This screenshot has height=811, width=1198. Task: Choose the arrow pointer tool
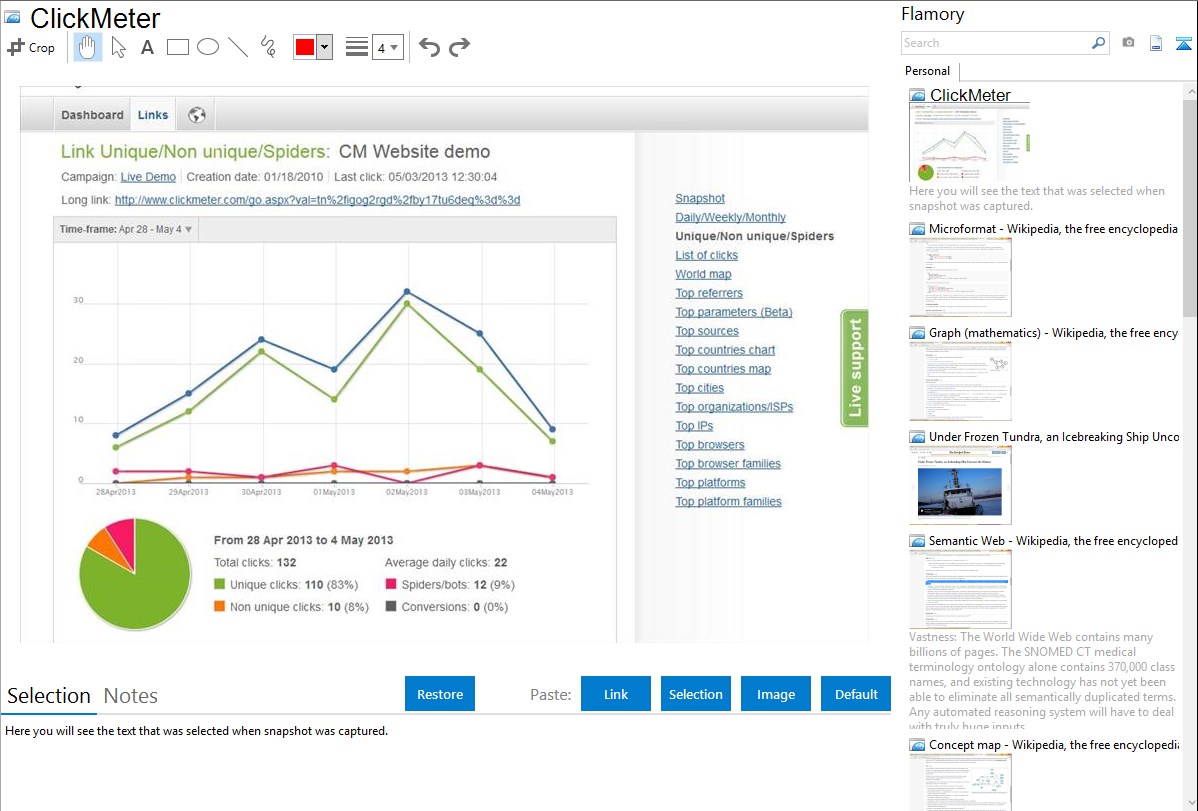click(118, 47)
